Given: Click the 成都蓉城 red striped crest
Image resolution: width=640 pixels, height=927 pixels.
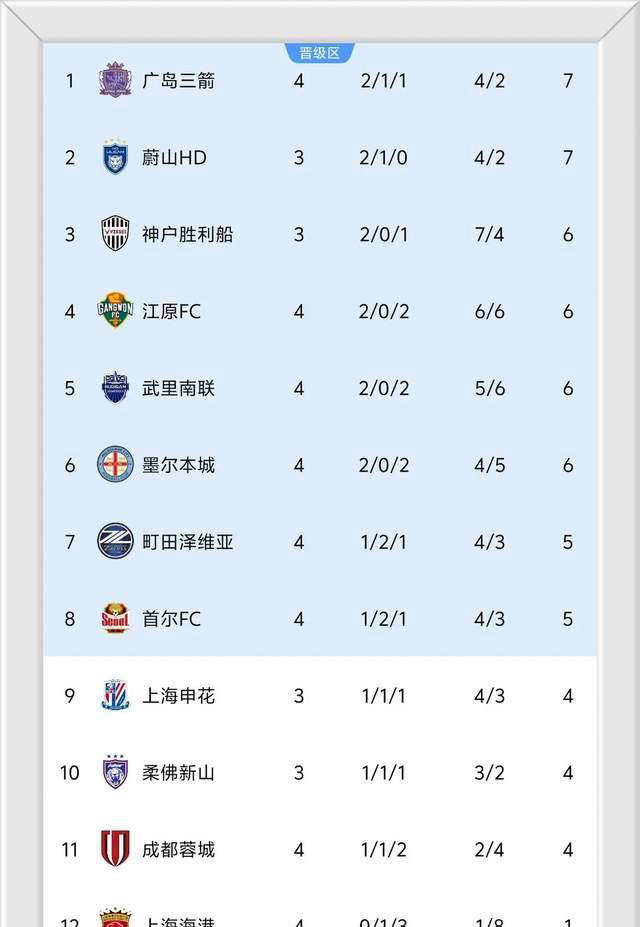Looking at the screenshot, I should (115, 849).
